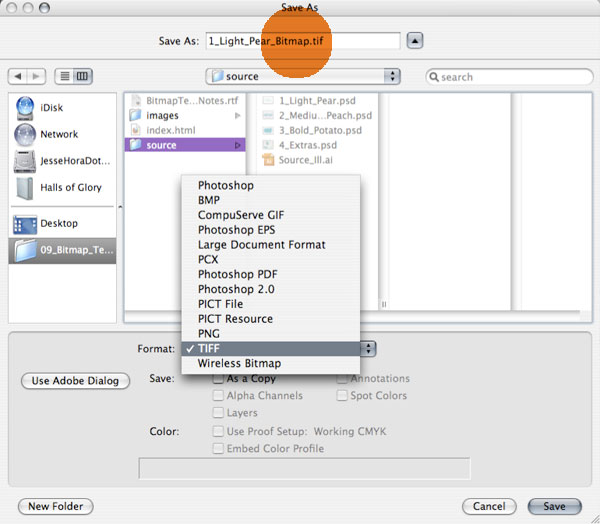Image resolution: width=600 pixels, height=524 pixels.
Task: Toggle the Annotations checkbox
Action: click(342, 379)
